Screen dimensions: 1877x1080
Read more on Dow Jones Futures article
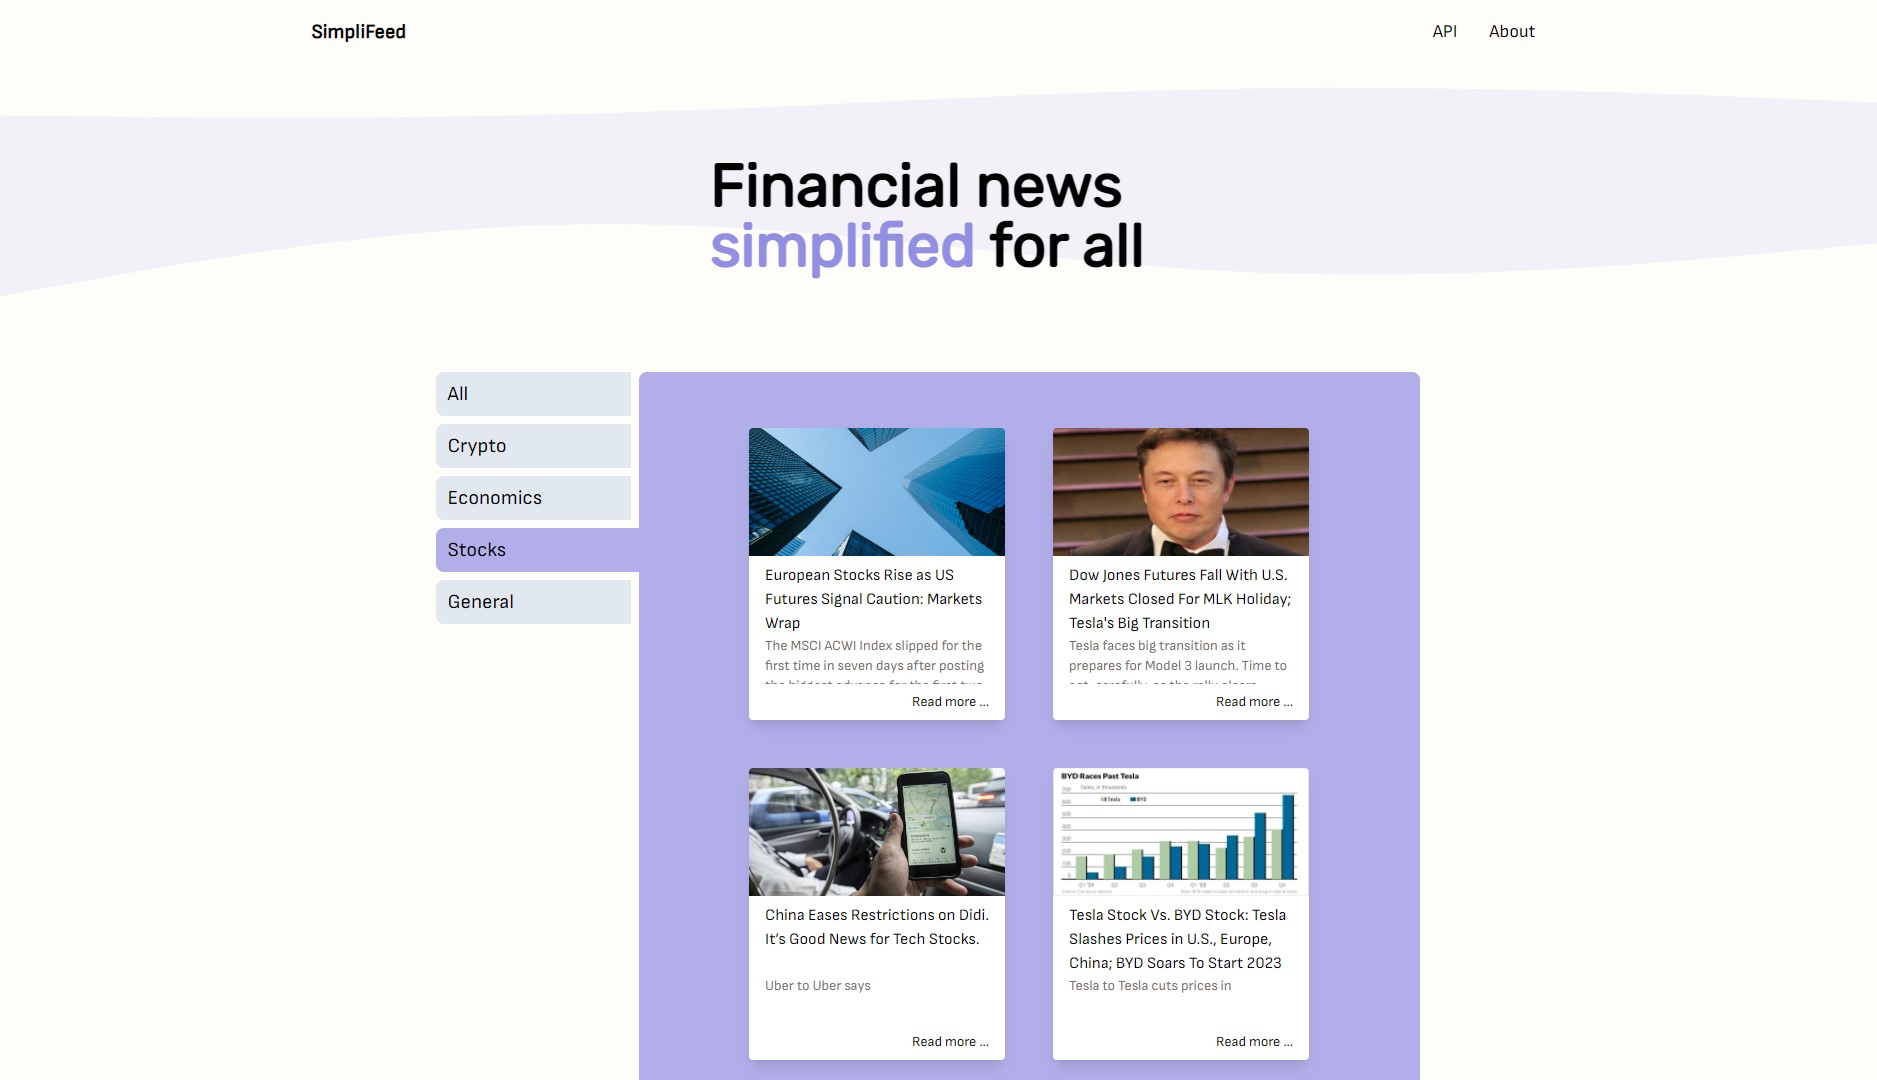[x=1254, y=702]
